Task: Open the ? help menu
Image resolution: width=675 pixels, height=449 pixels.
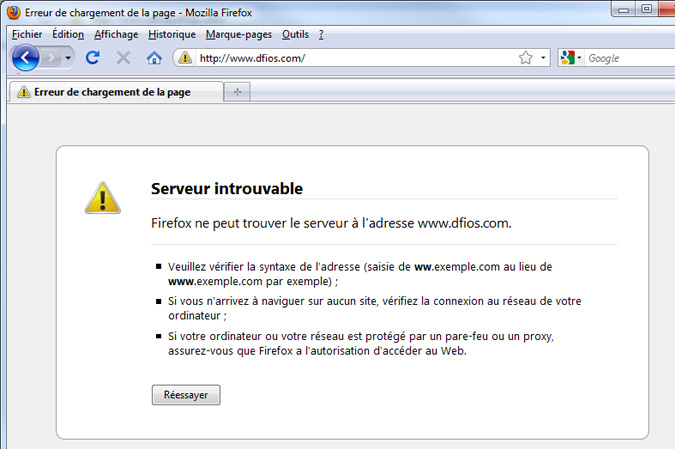Action: point(321,34)
